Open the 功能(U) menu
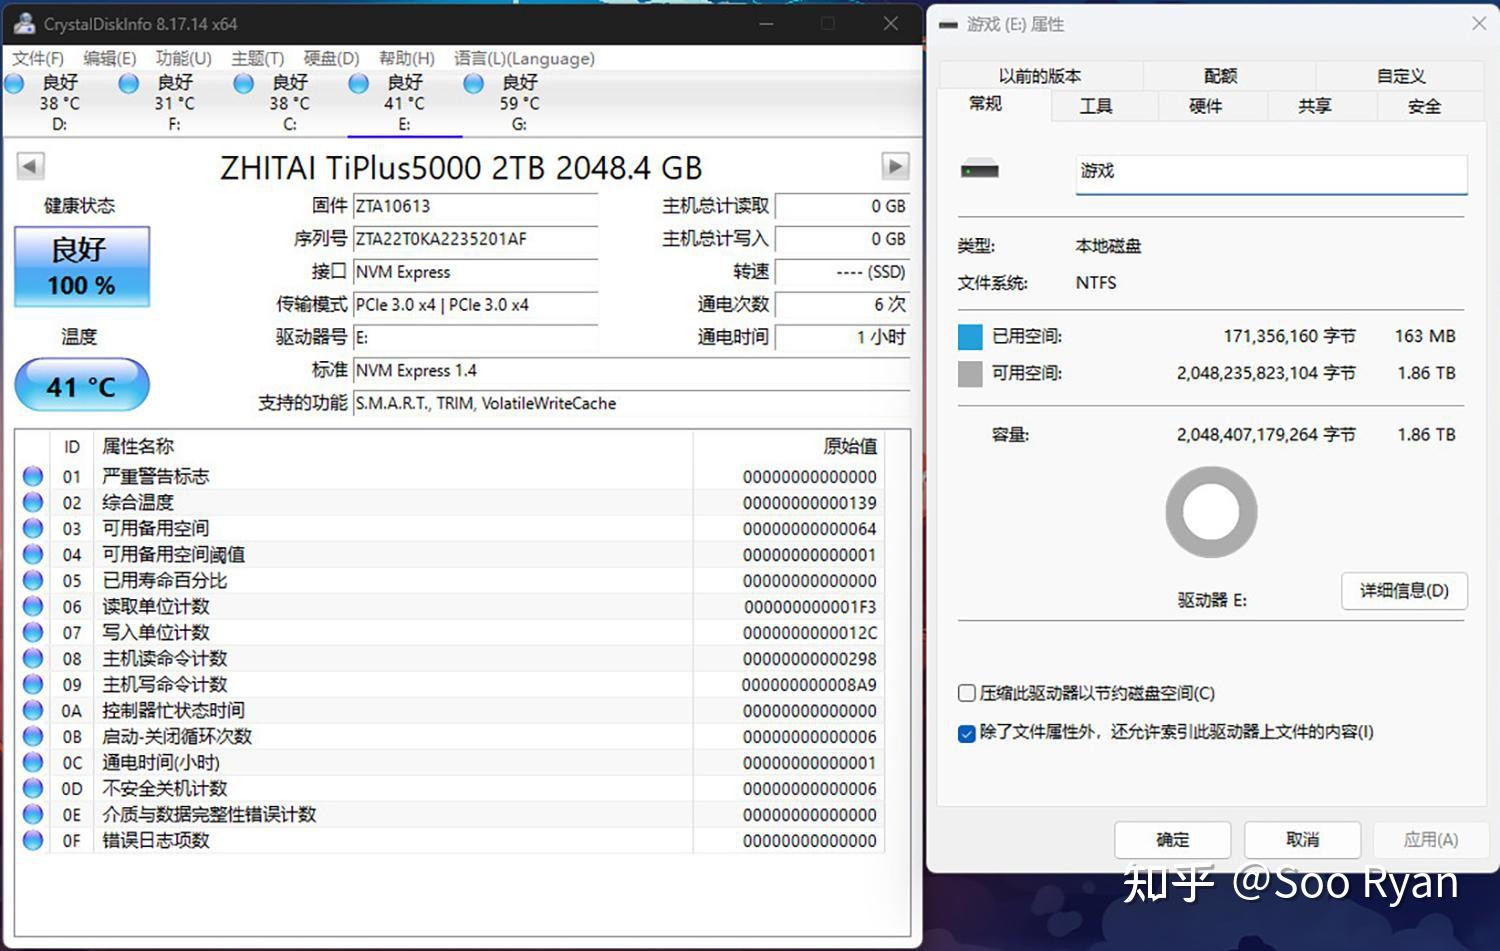This screenshot has height=951, width=1500. (182, 58)
